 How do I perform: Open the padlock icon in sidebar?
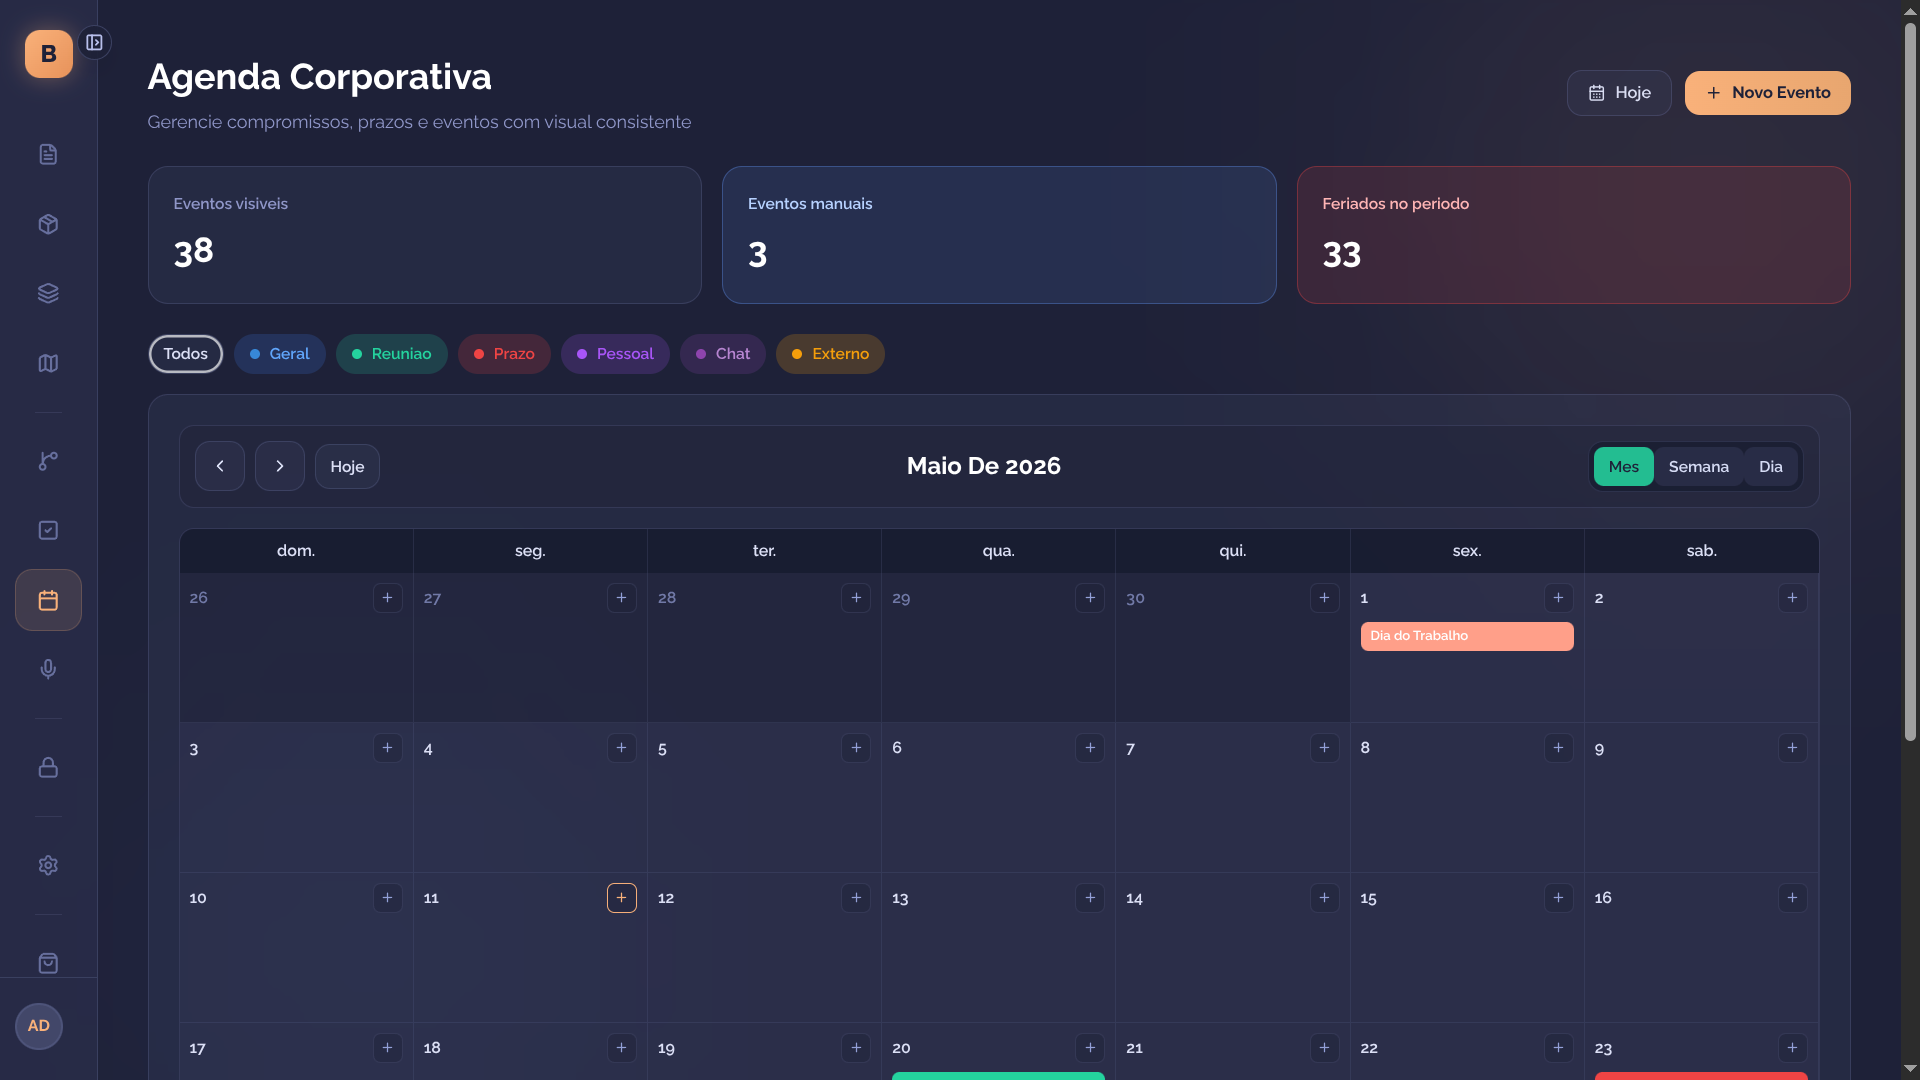pyautogui.click(x=48, y=767)
